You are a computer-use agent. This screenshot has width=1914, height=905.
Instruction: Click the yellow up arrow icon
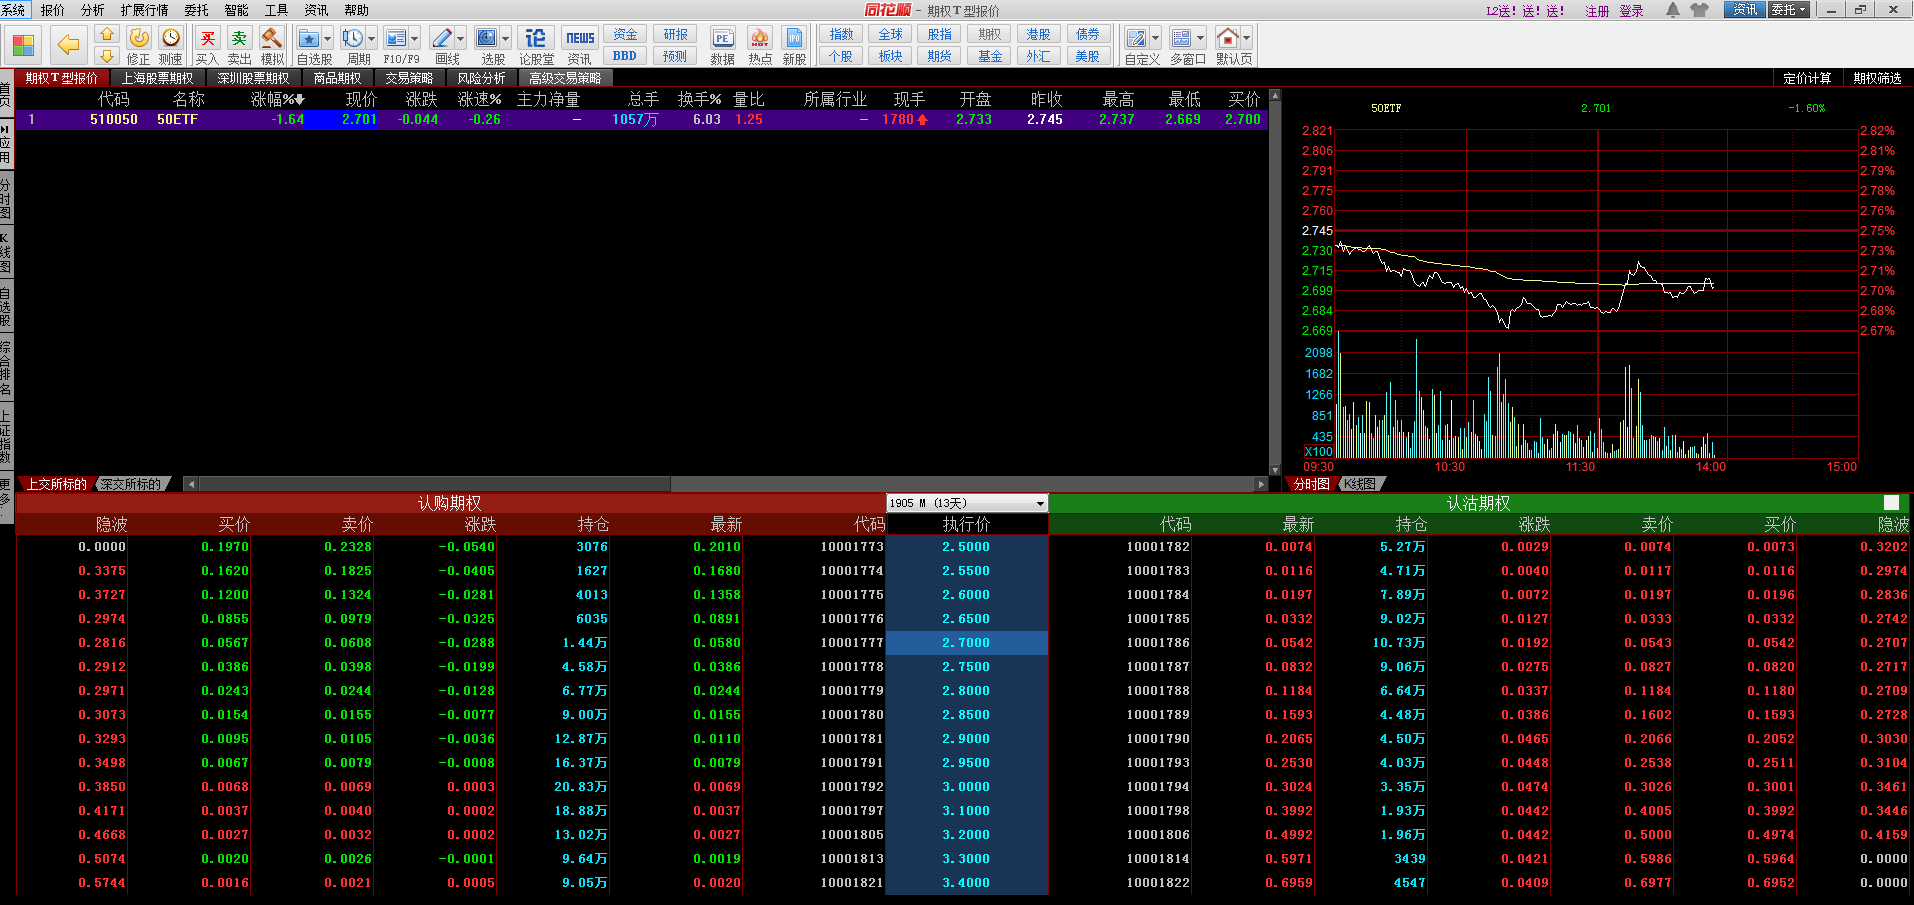pyautogui.click(x=107, y=35)
